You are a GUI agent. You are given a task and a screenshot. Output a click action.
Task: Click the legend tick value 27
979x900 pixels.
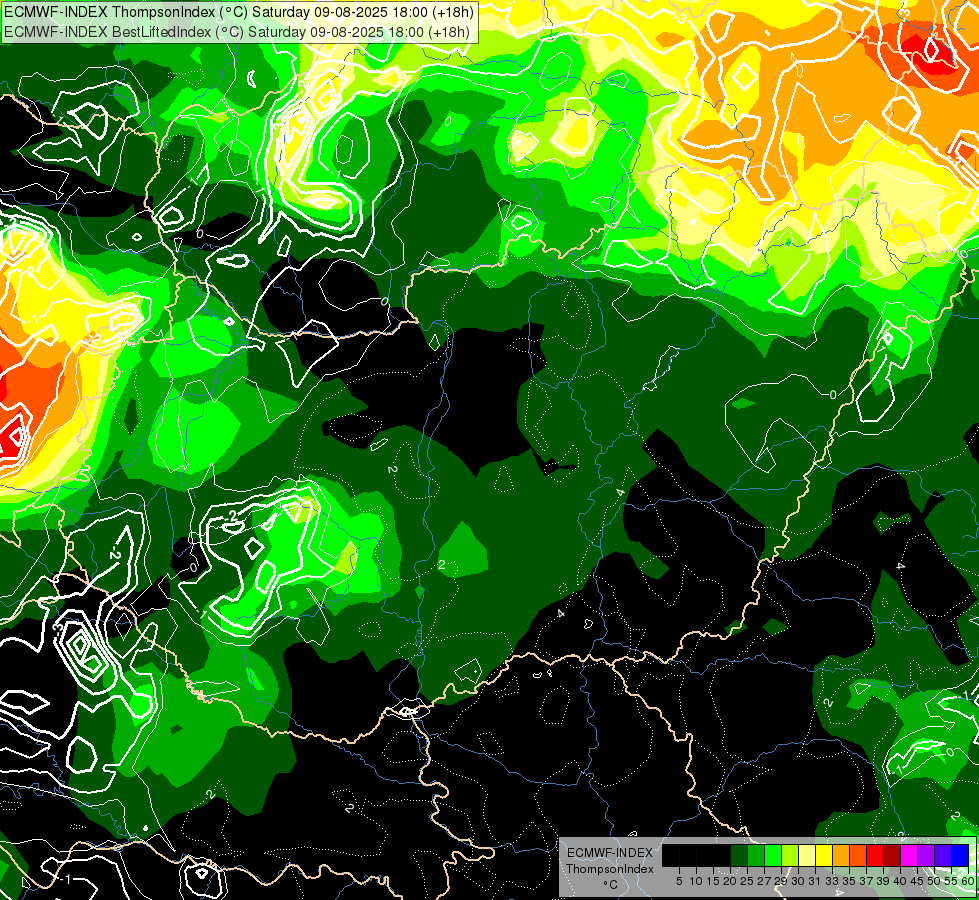pos(764,881)
